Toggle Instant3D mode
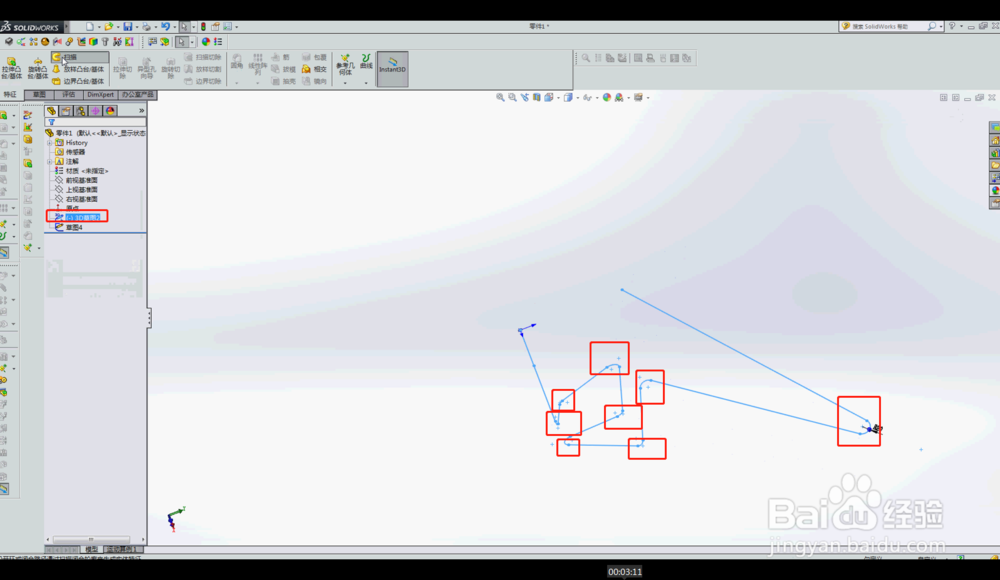This screenshot has width=1000, height=580. [x=392, y=68]
